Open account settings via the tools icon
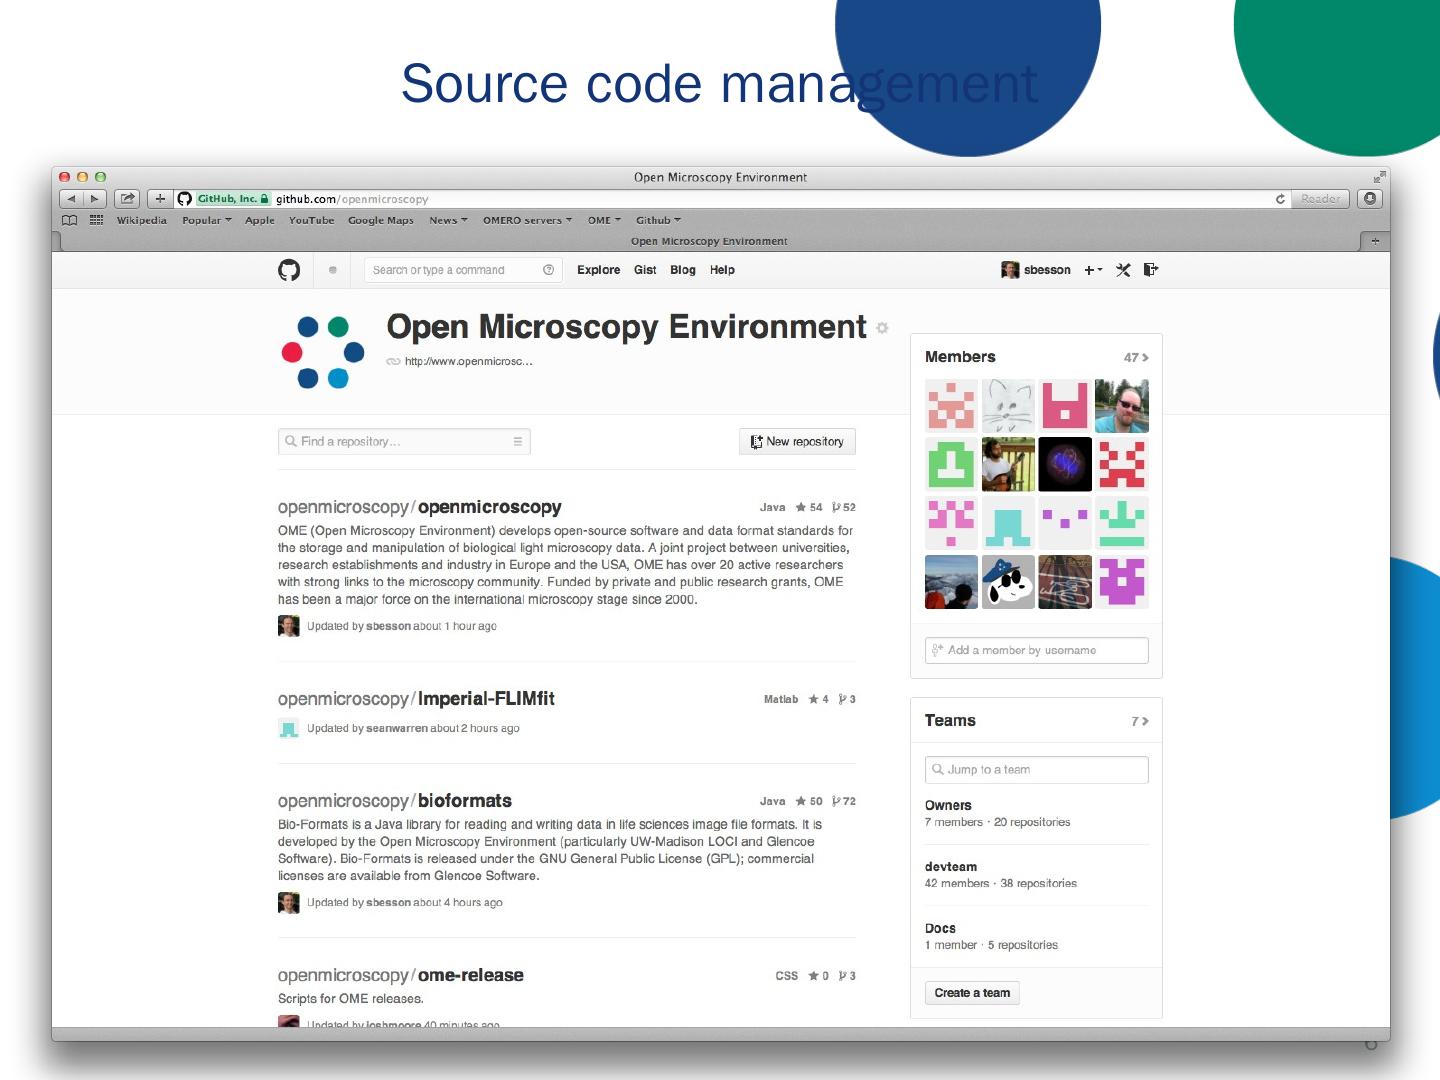This screenshot has height=1080, width=1440. pos(1123,270)
